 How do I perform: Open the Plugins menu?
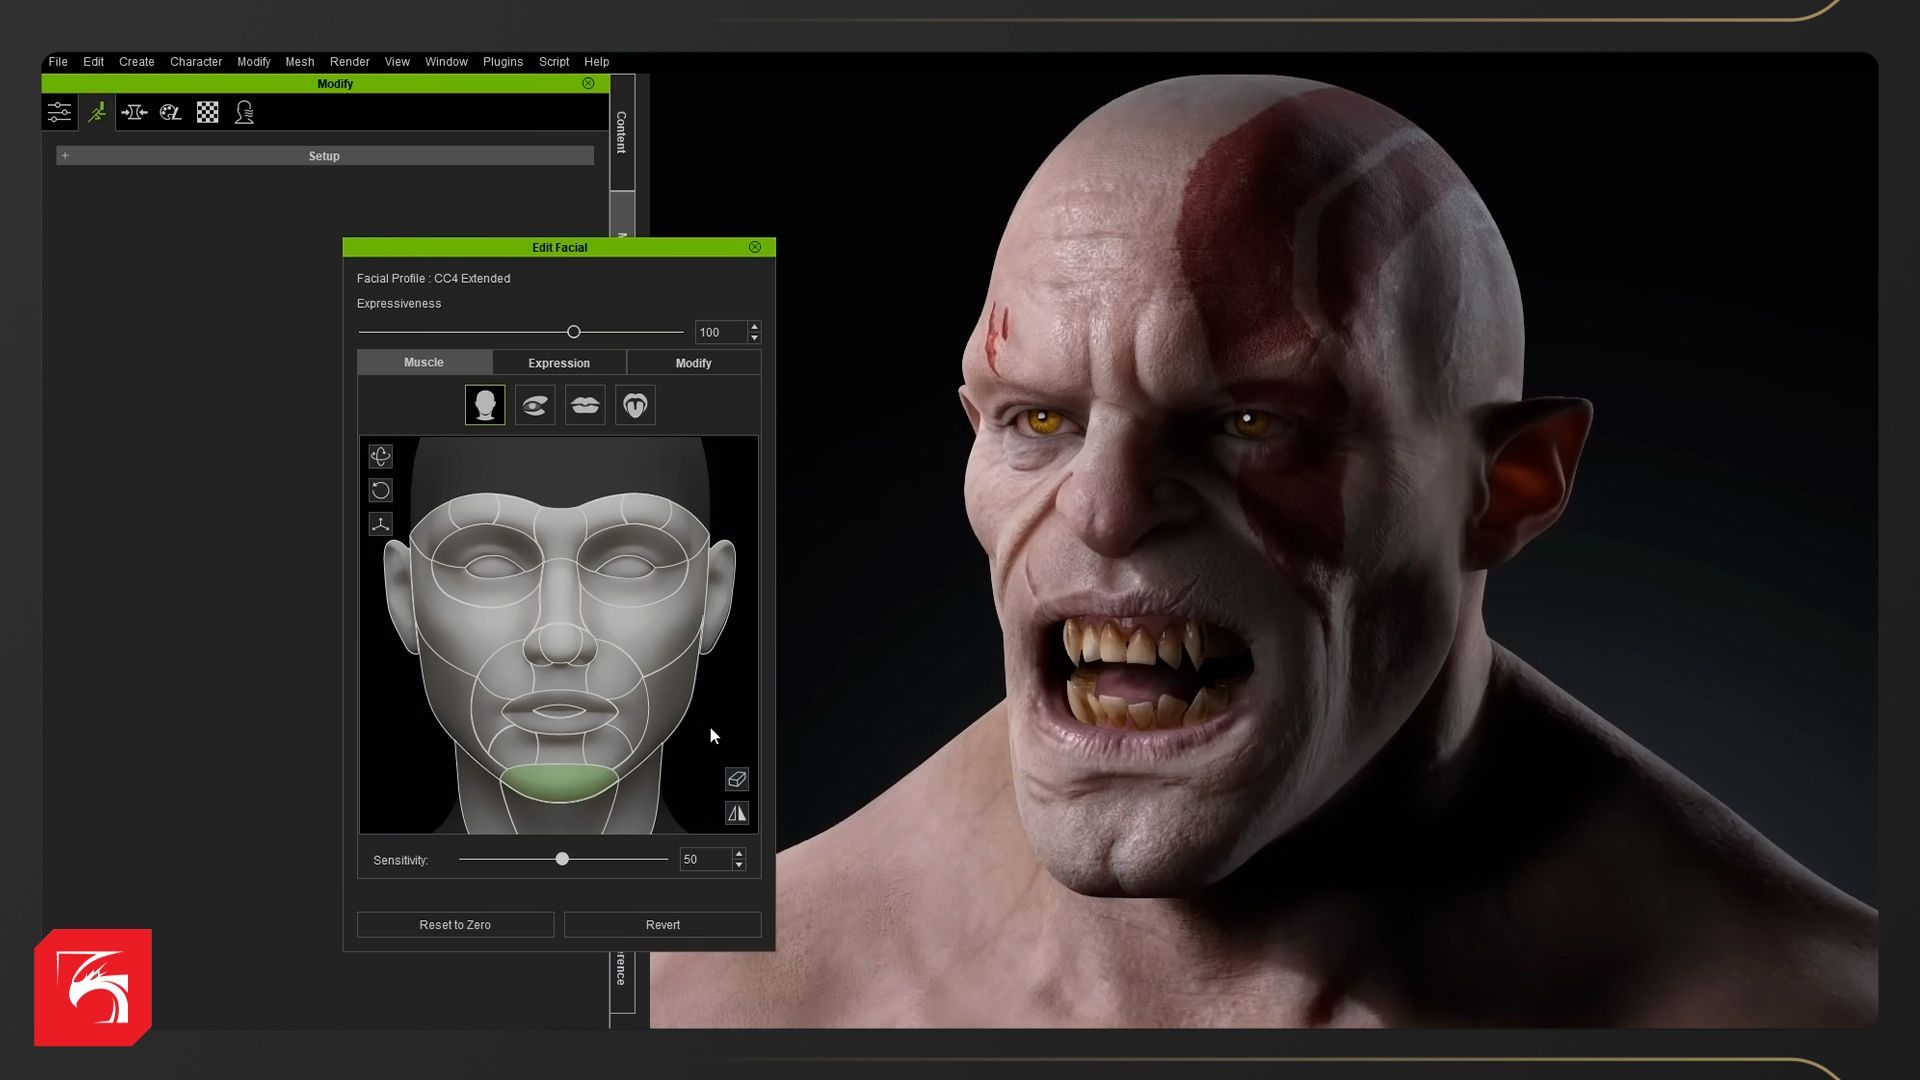[x=503, y=62]
